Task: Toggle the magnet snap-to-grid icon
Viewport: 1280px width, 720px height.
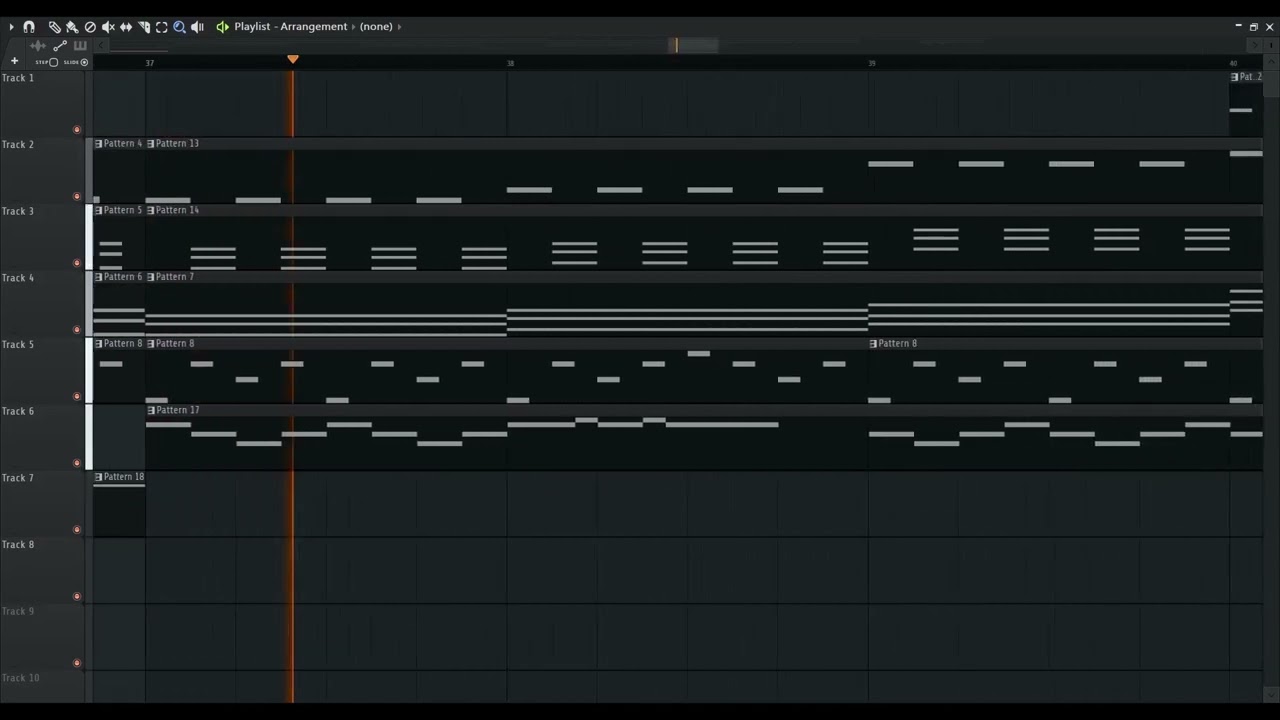Action: (29, 27)
